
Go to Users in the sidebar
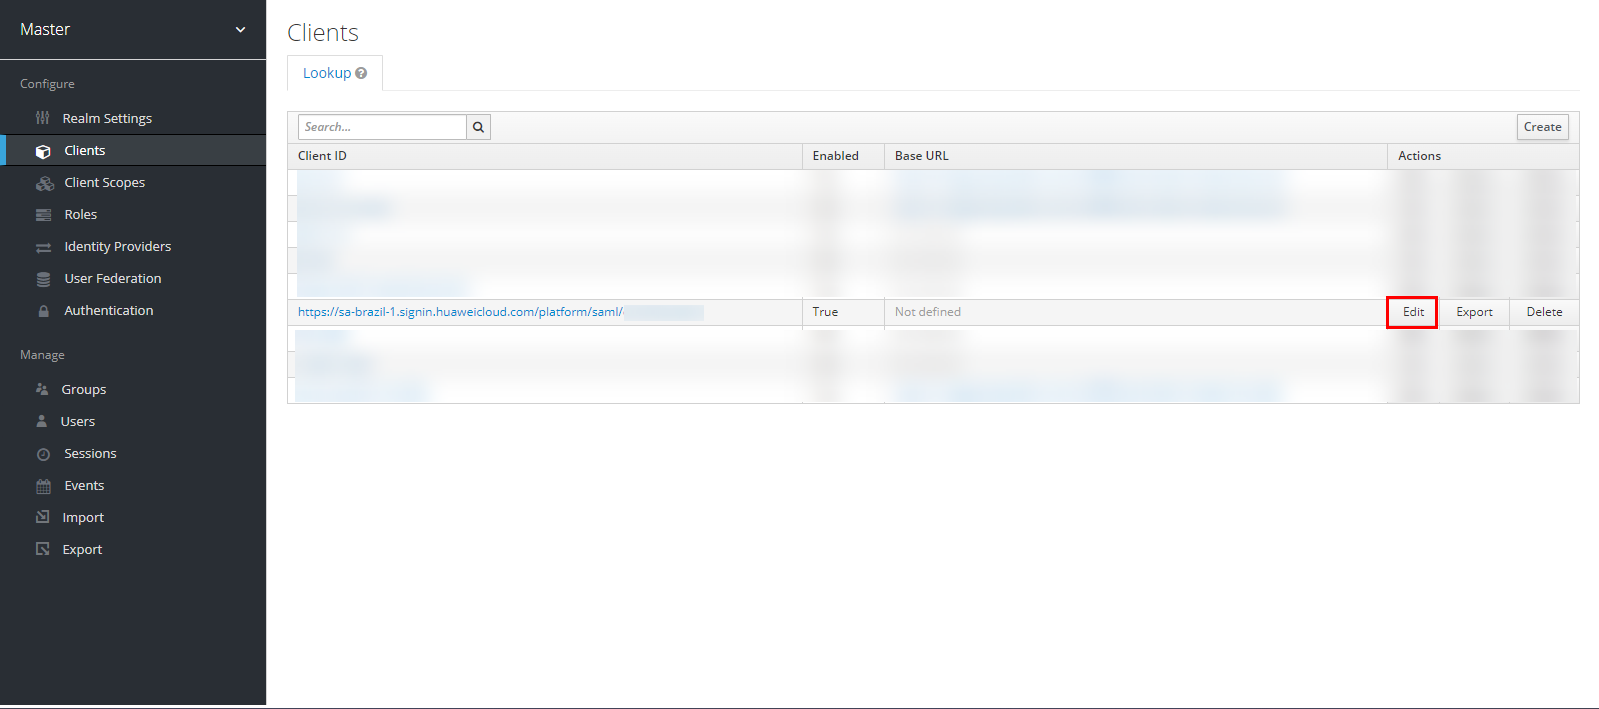(78, 422)
